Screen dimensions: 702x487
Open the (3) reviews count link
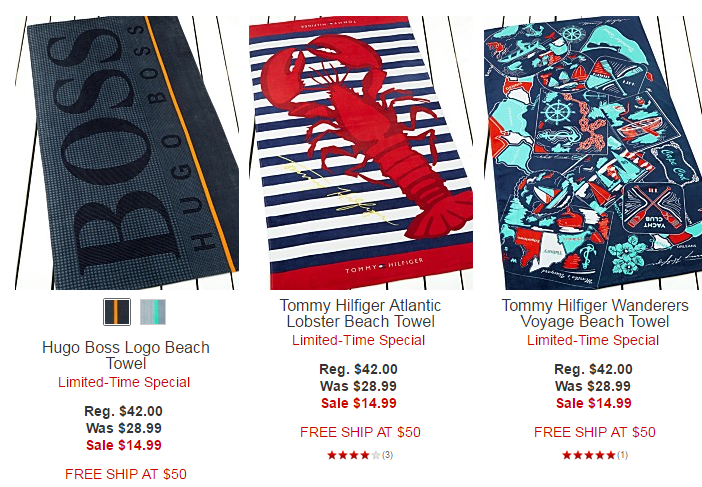click(387, 455)
